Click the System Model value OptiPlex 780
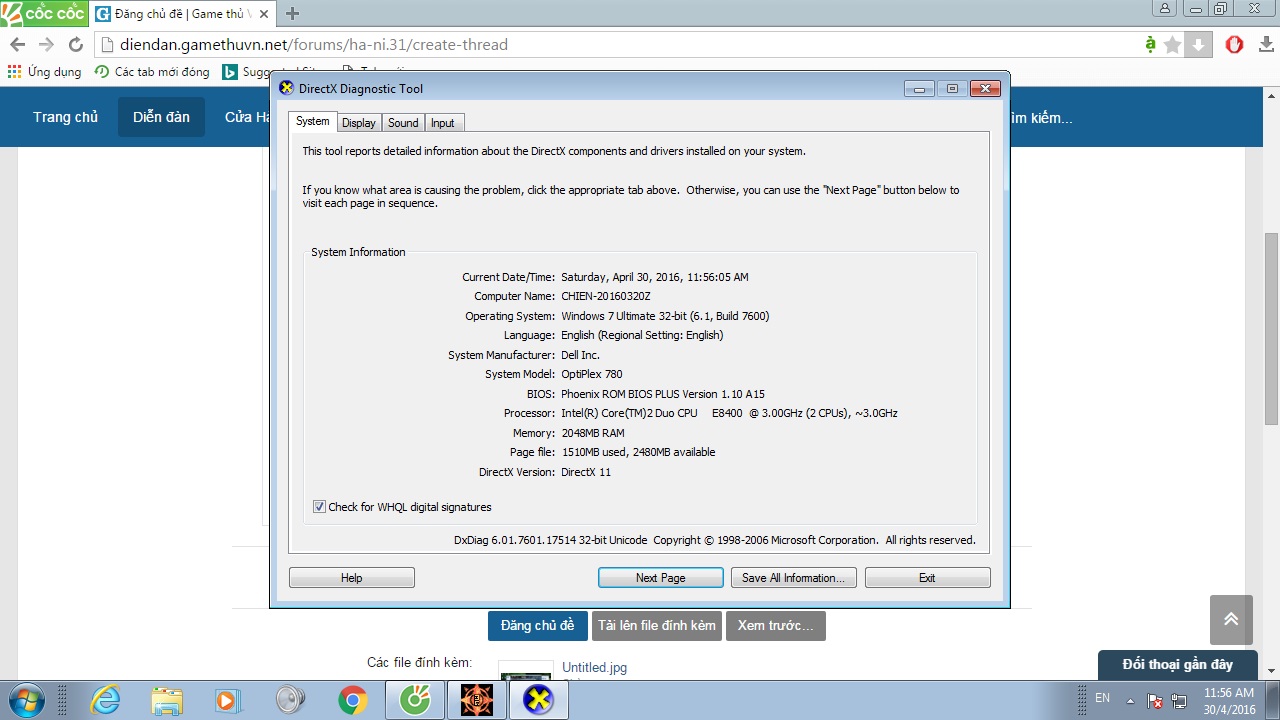 (x=591, y=374)
